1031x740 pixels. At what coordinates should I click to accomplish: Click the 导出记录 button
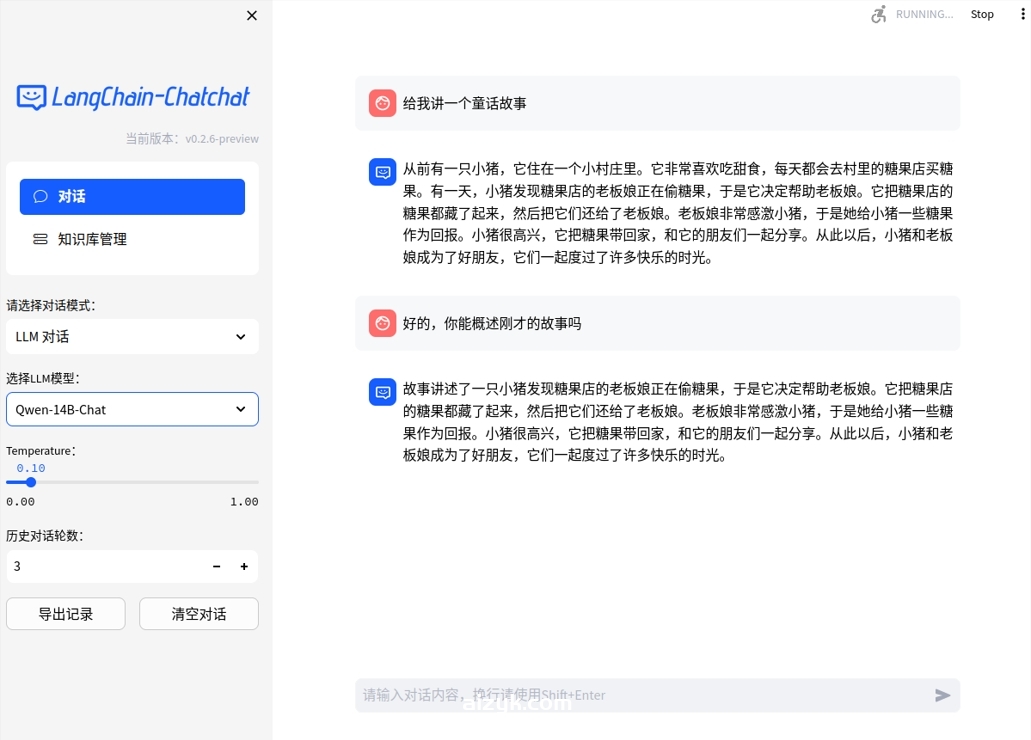point(65,613)
